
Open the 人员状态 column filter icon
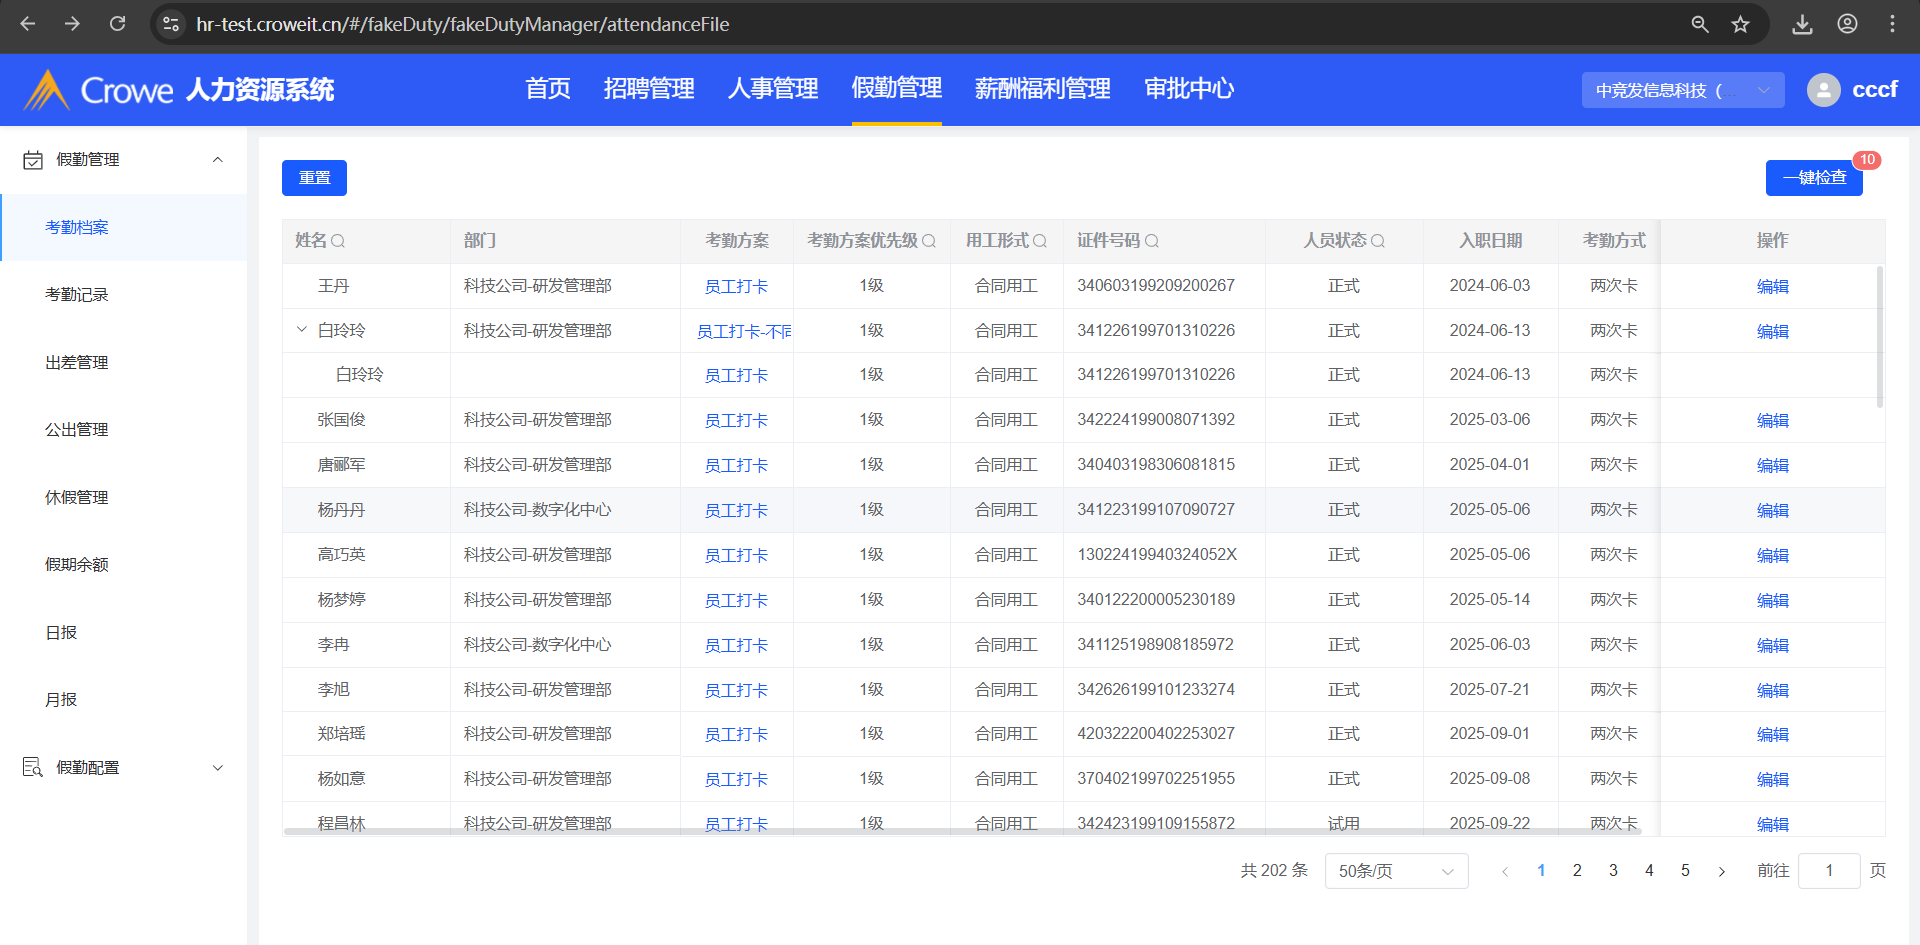pos(1378,241)
